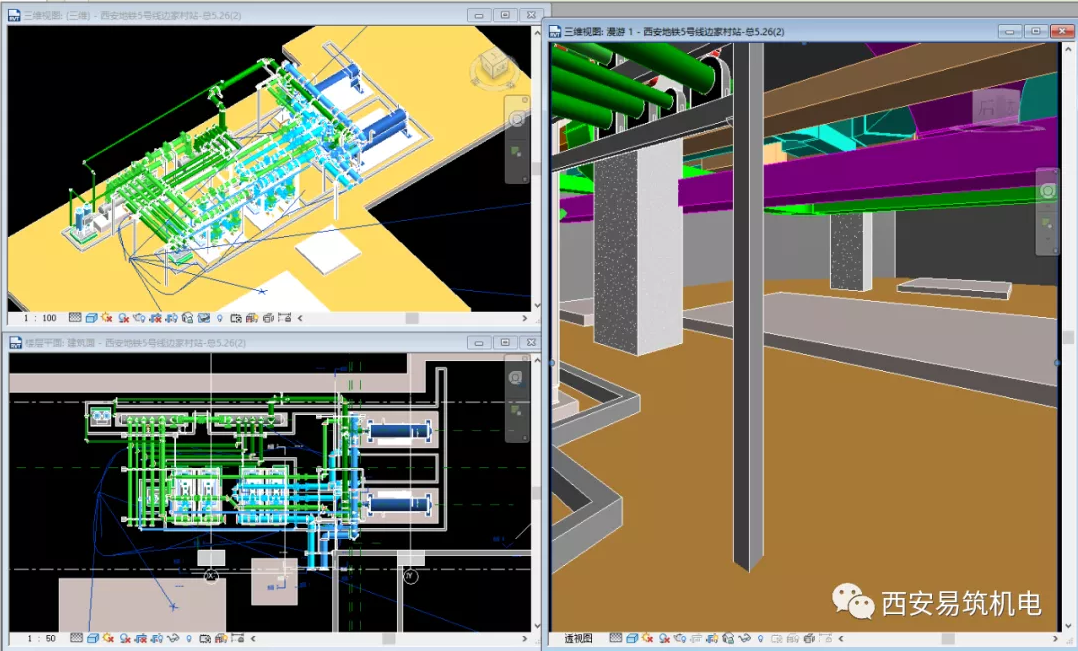
Task: Open the Rendering dialog teapot in 透视图 view
Action: coord(680,638)
